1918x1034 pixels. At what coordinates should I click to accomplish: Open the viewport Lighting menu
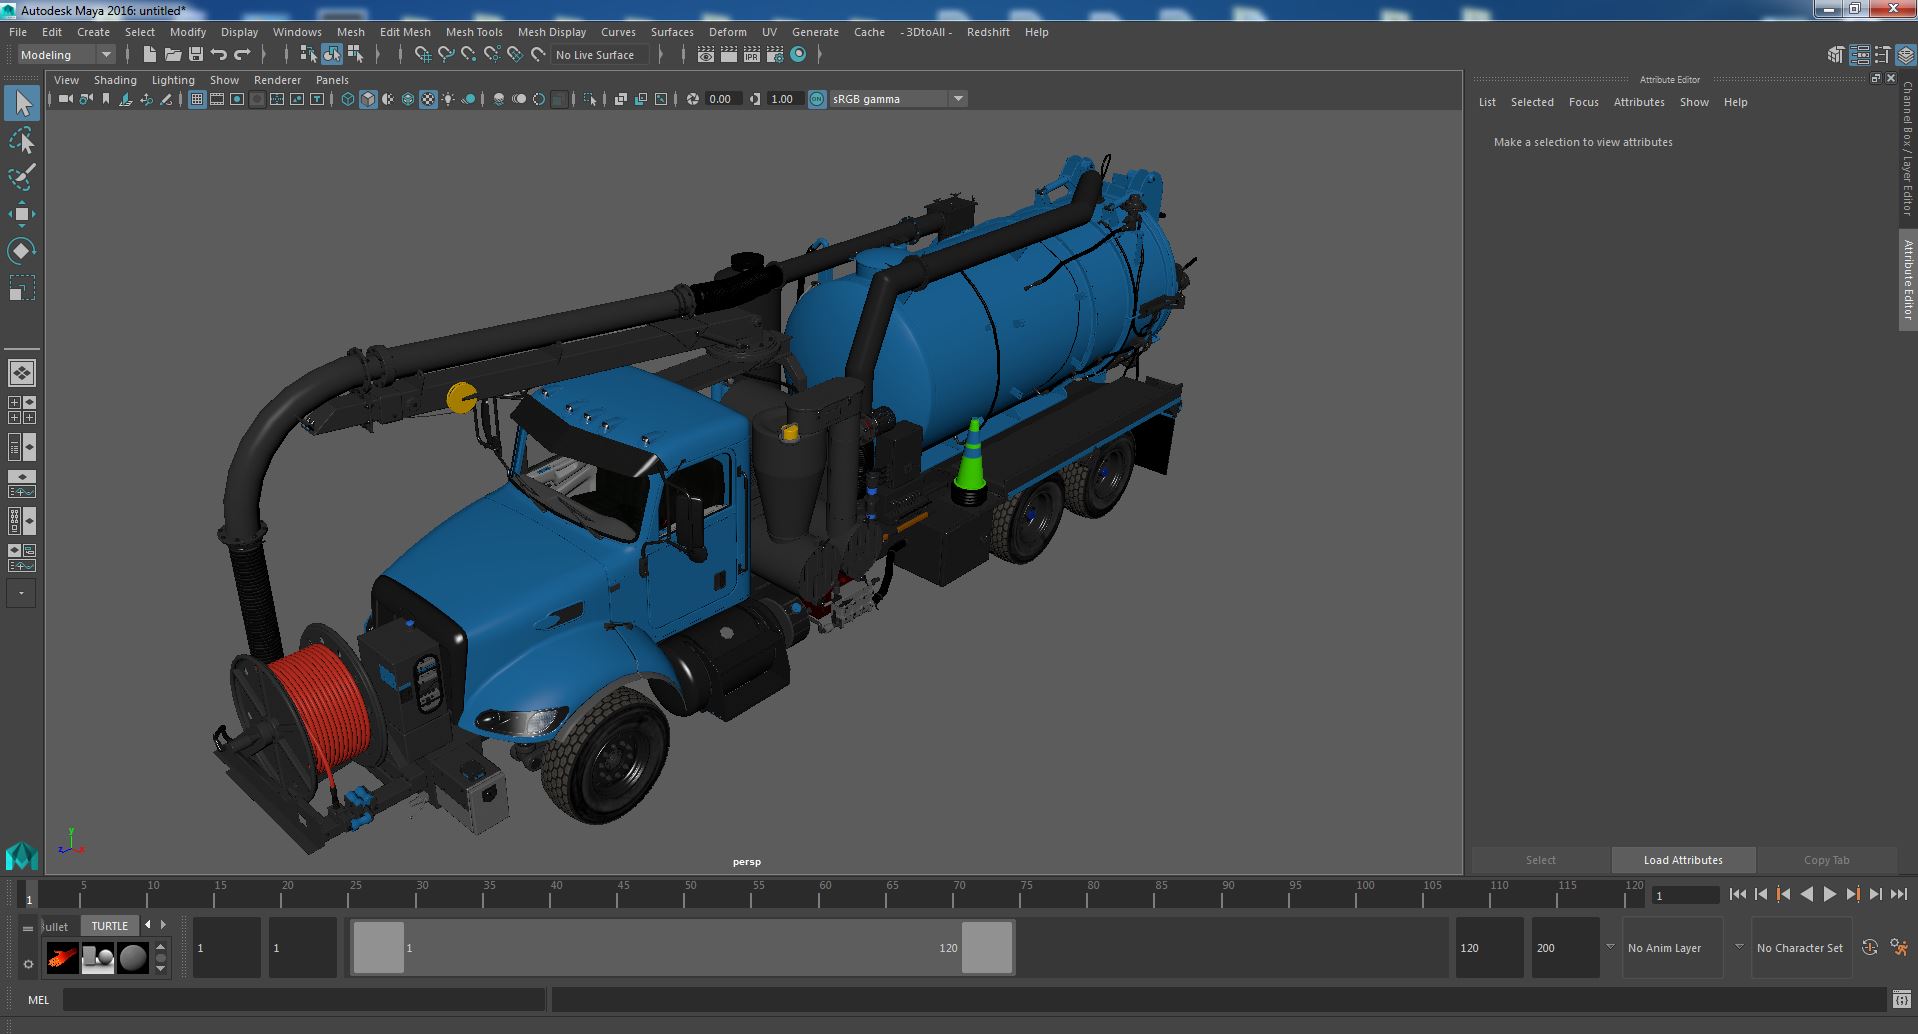173,80
